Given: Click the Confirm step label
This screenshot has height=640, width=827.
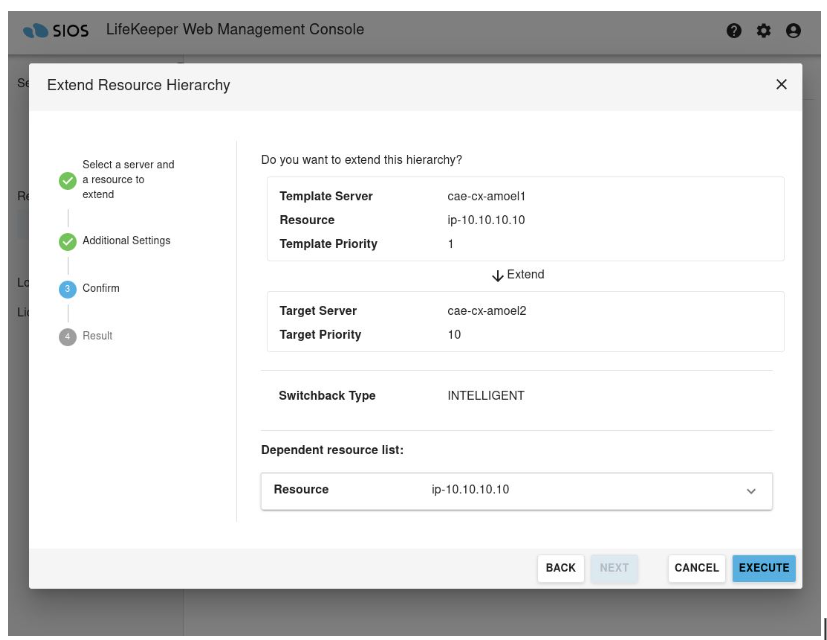Looking at the screenshot, I should click(x=100, y=289).
